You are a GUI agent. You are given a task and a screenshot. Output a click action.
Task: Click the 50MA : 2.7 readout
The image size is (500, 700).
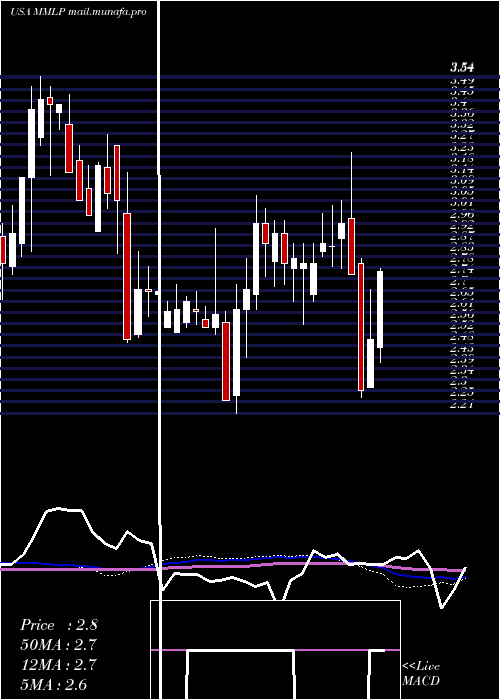[x=59, y=645]
